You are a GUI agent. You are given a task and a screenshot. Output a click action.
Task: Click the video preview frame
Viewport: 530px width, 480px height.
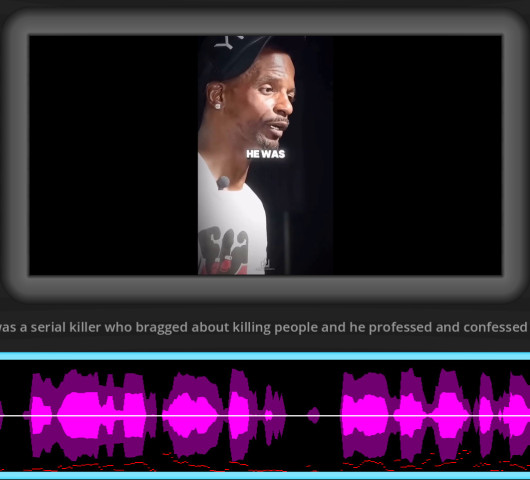tap(265, 155)
